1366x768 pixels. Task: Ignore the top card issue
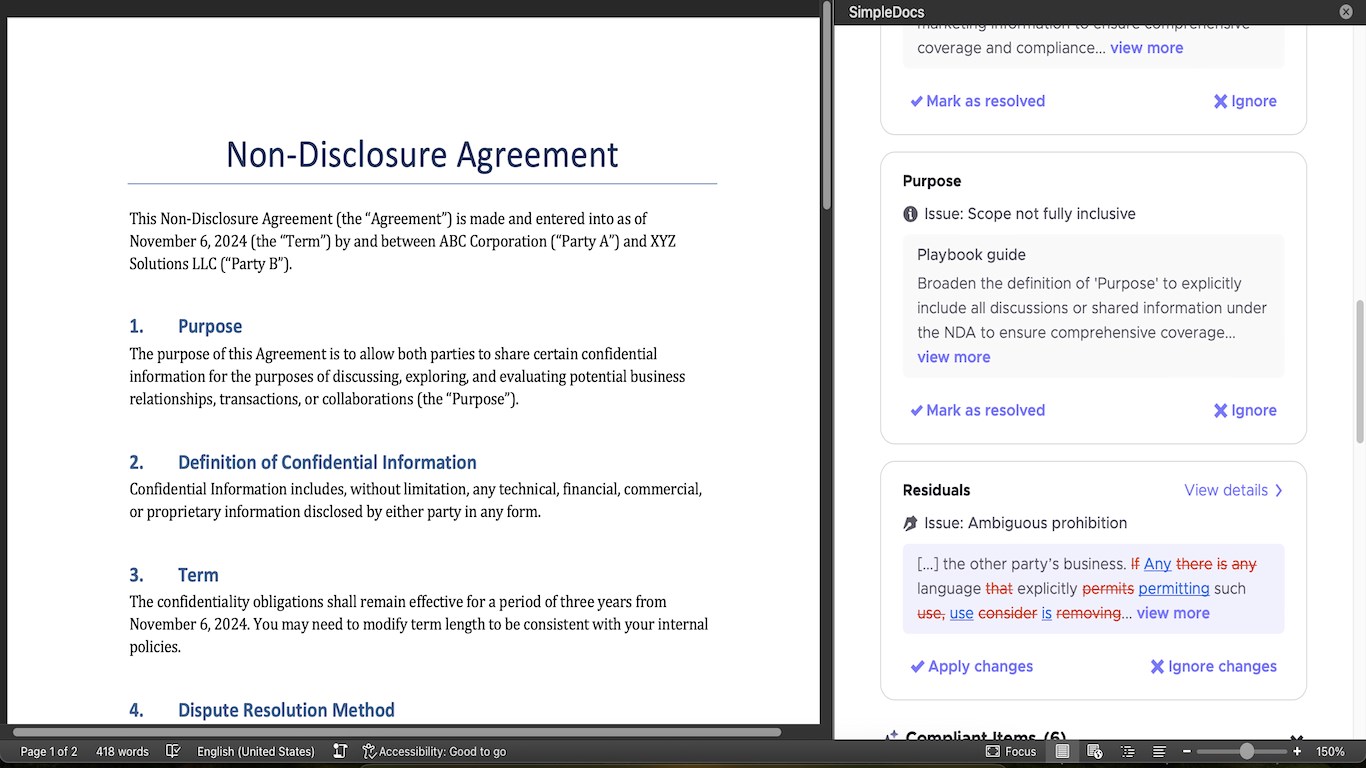coord(1245,101)
